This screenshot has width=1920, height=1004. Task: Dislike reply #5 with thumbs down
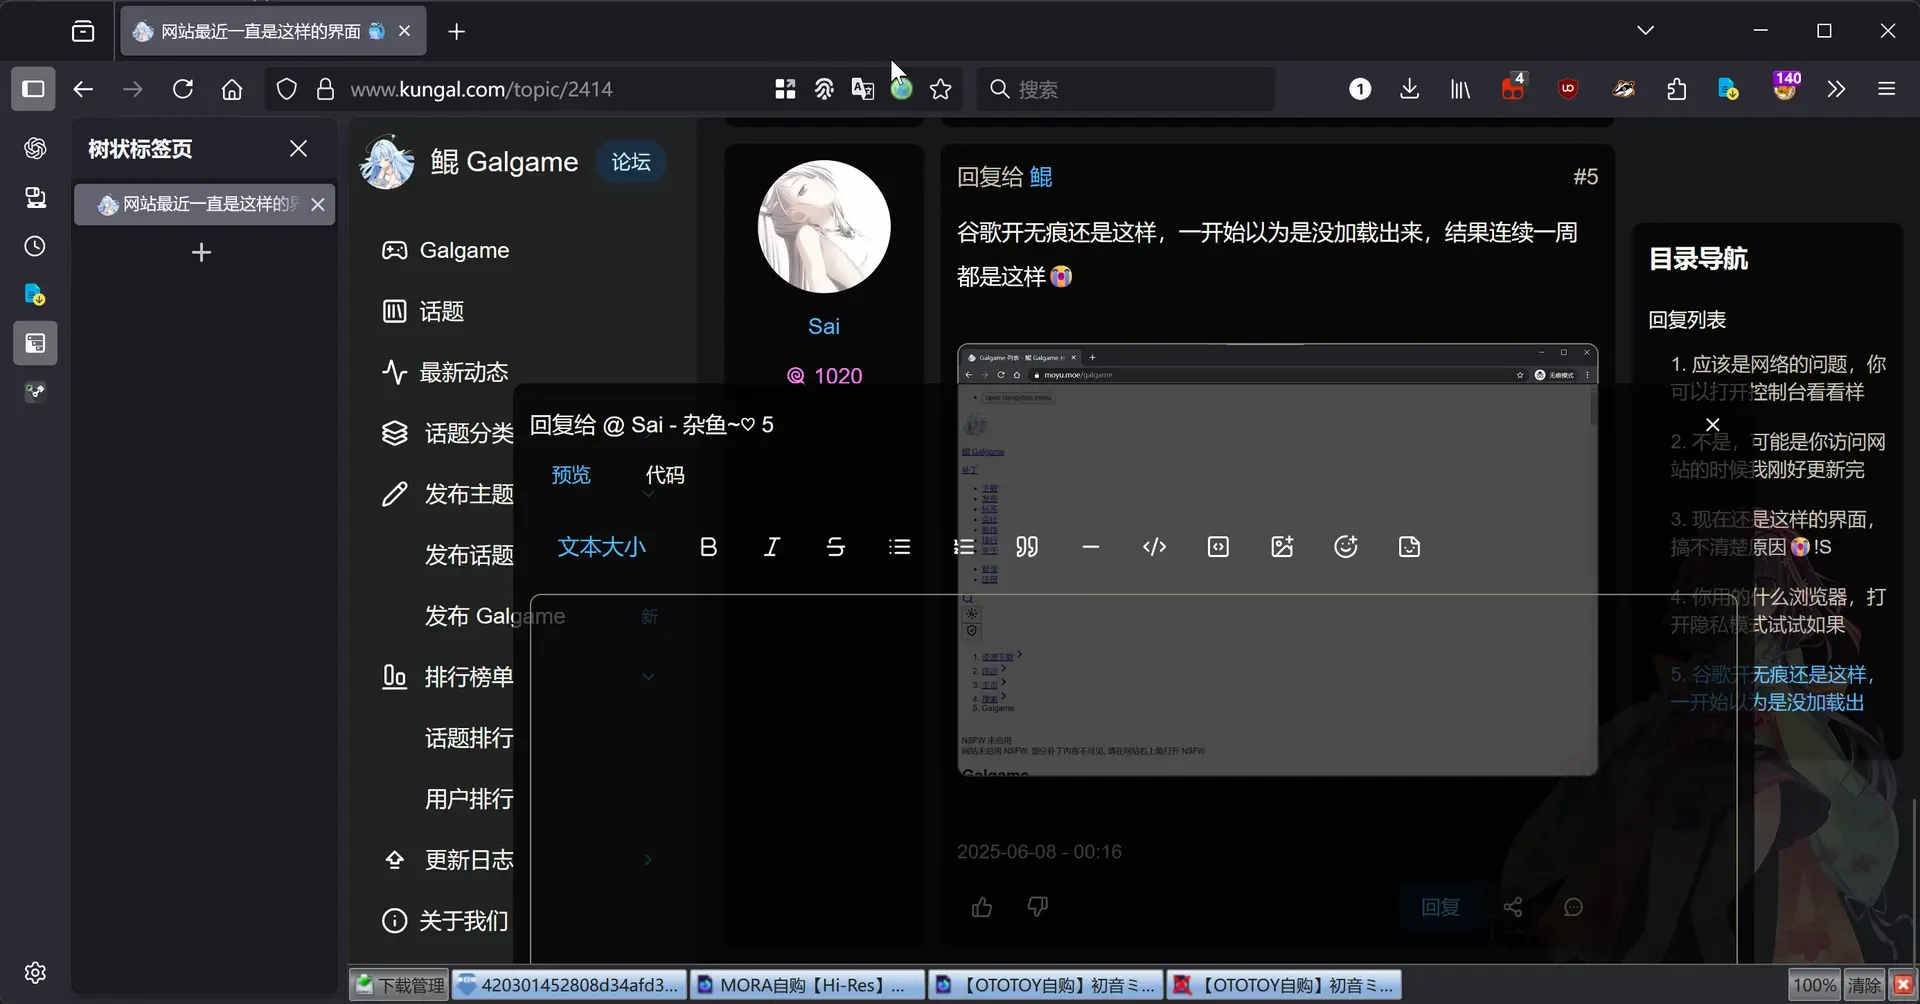[1038, 907]
